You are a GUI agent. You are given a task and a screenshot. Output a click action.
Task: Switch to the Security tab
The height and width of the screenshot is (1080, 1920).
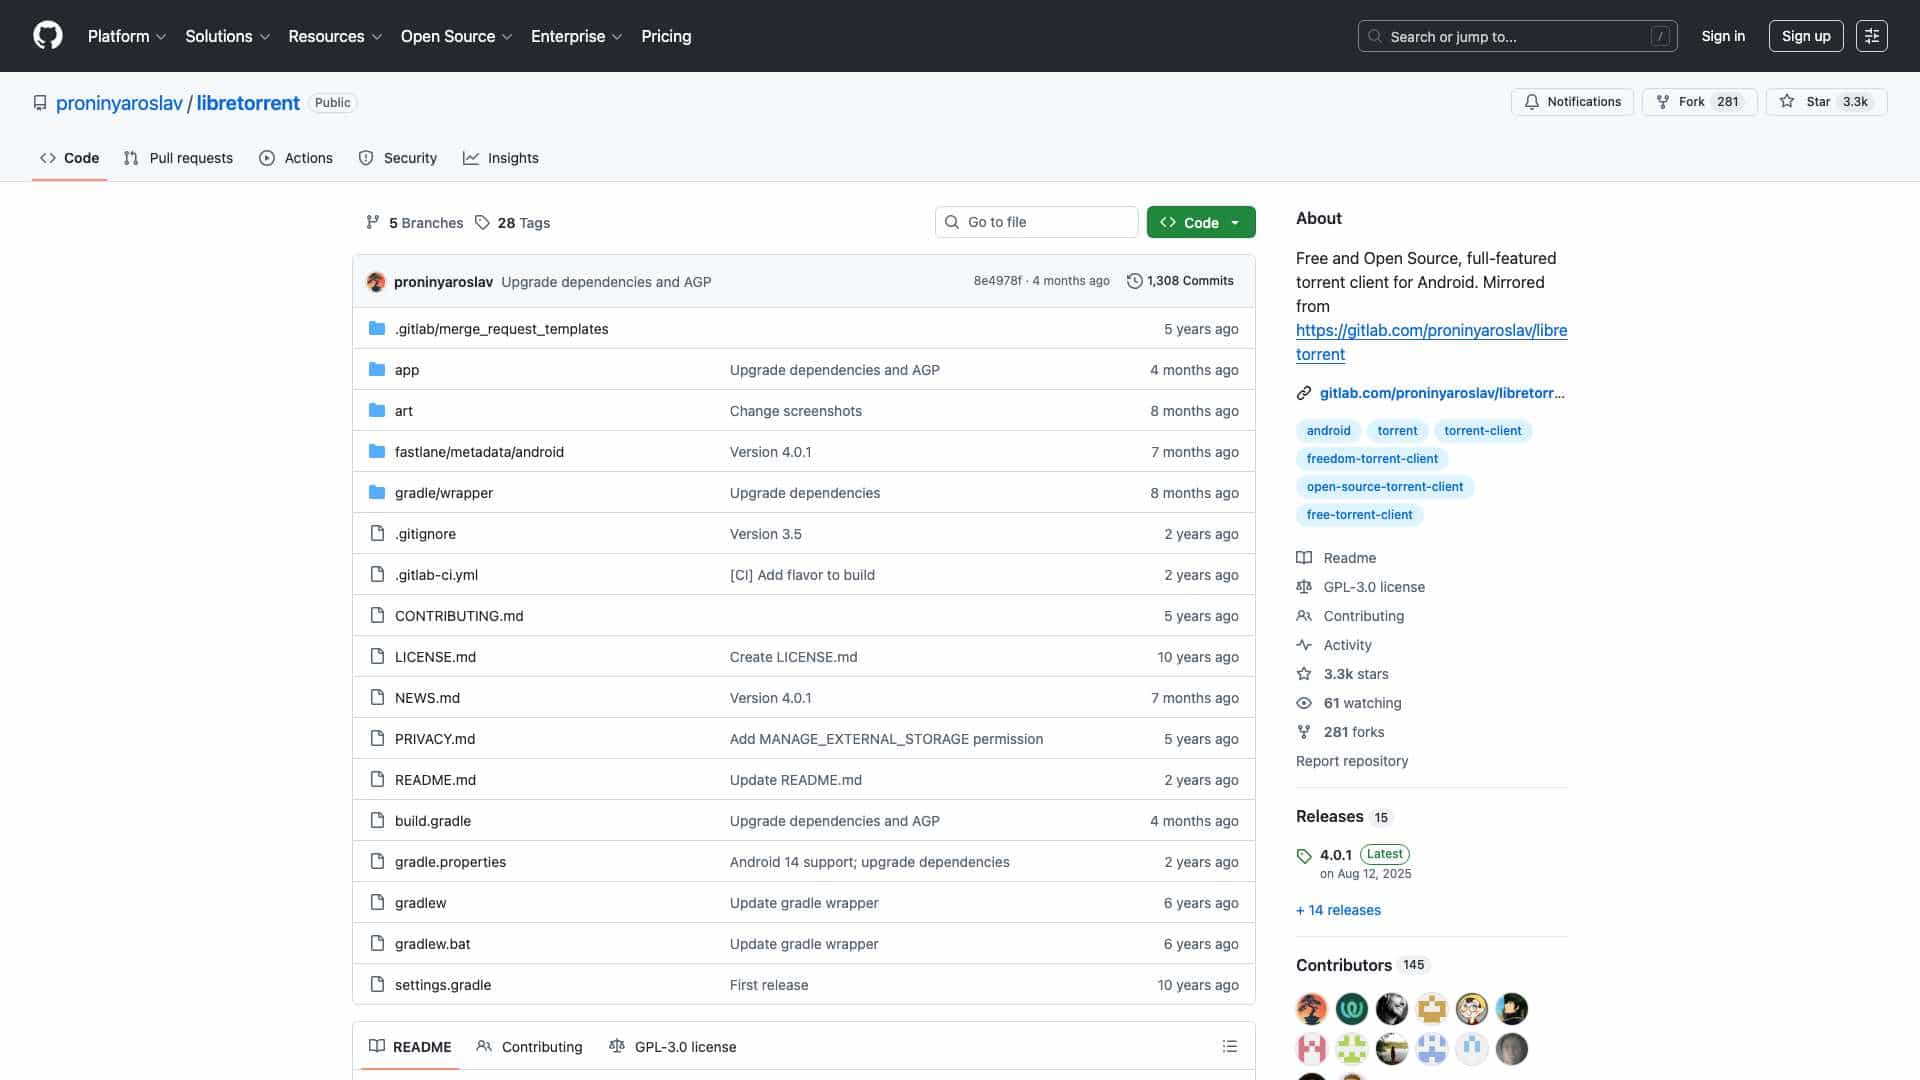coord(398,158)
